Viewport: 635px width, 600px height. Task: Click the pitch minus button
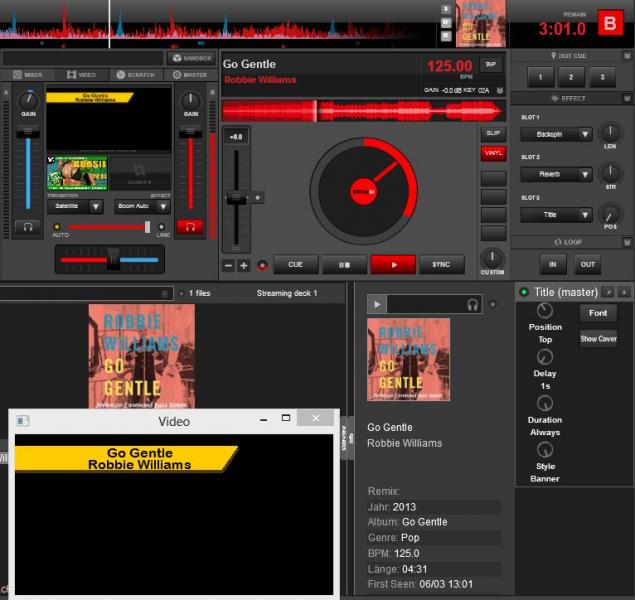(x=228, y=266)
